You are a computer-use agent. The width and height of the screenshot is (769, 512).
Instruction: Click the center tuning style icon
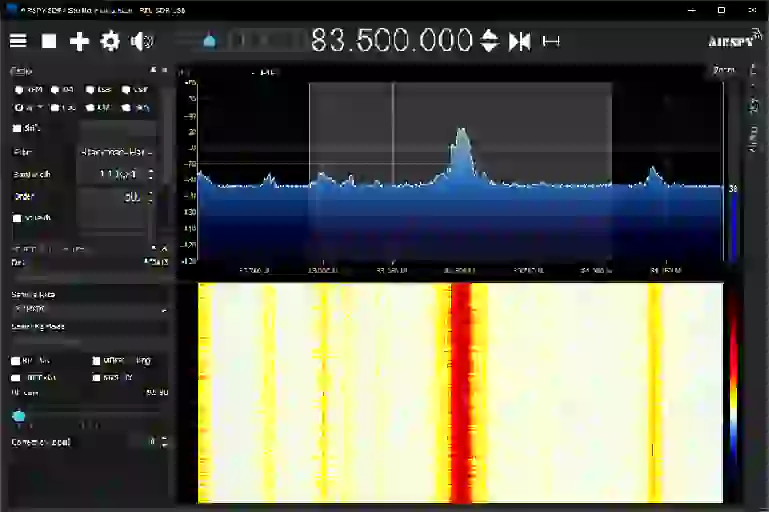click(x=519, y=41)
